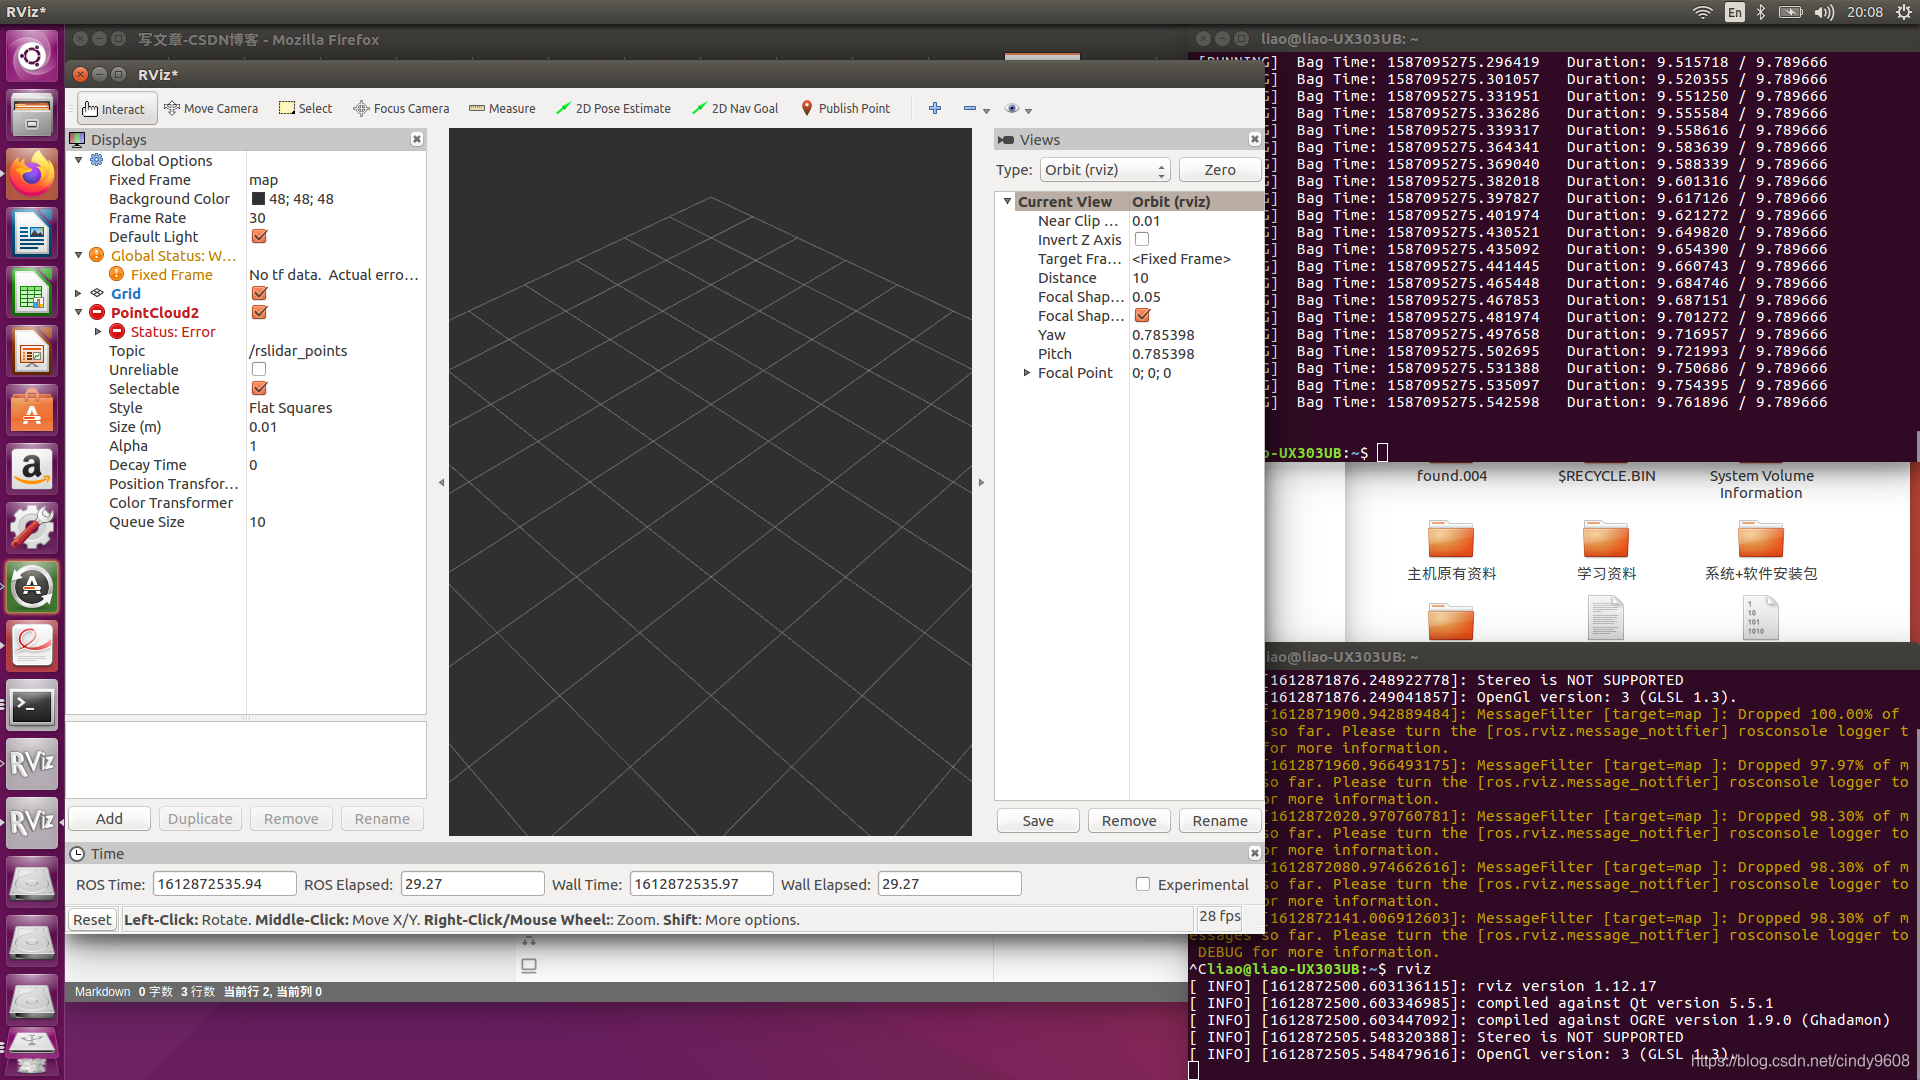Click the Reset button in Time panel
The height and width of the screenshot is (1080, 1920).
[x=90, y=919]
